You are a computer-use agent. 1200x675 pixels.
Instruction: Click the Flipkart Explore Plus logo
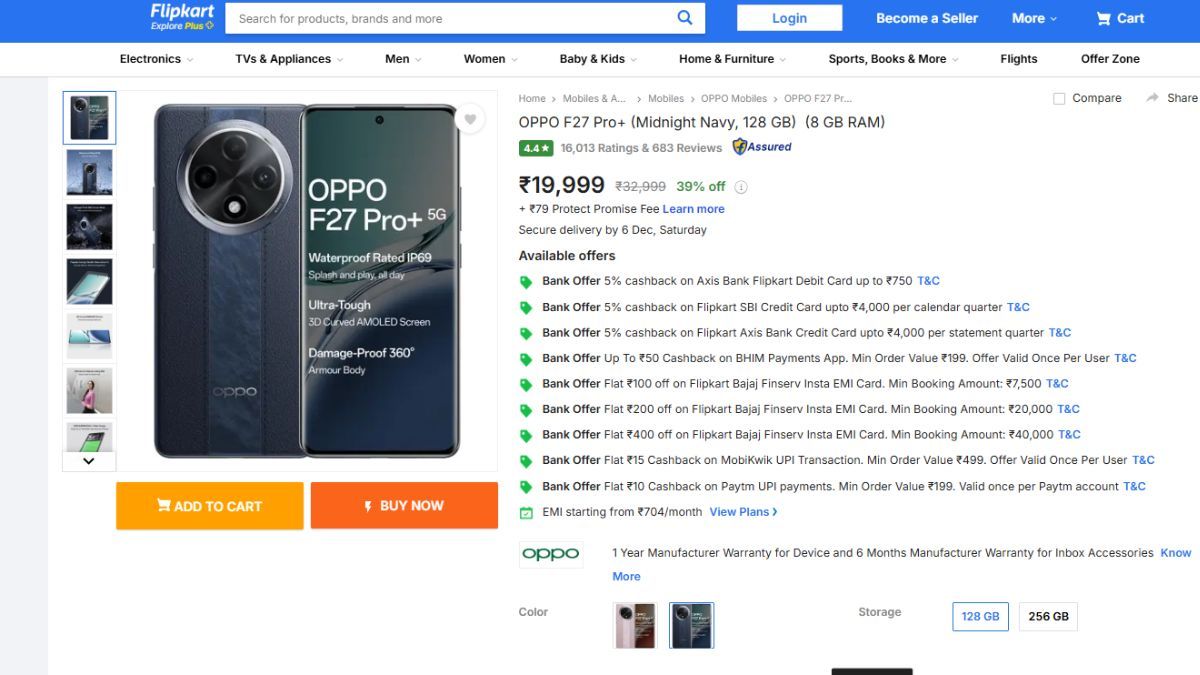pyautogui.click(x=182, y=17)
